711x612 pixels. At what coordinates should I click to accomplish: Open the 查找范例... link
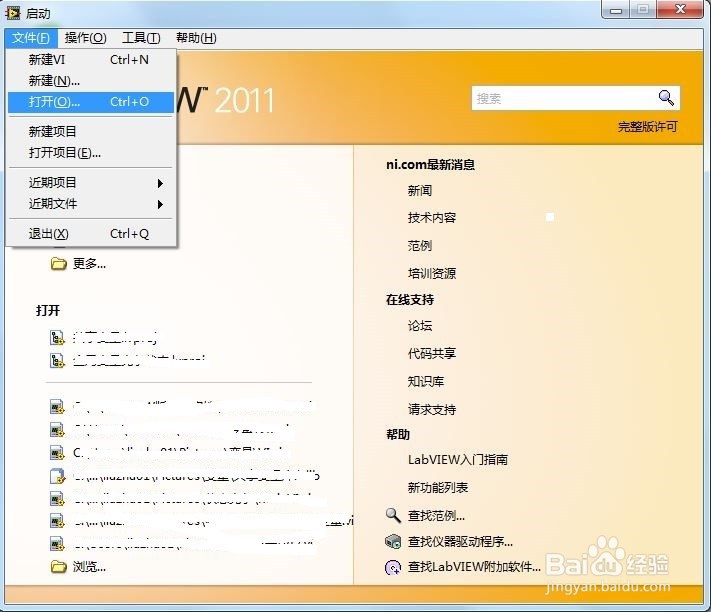click(x=436, y=515)
